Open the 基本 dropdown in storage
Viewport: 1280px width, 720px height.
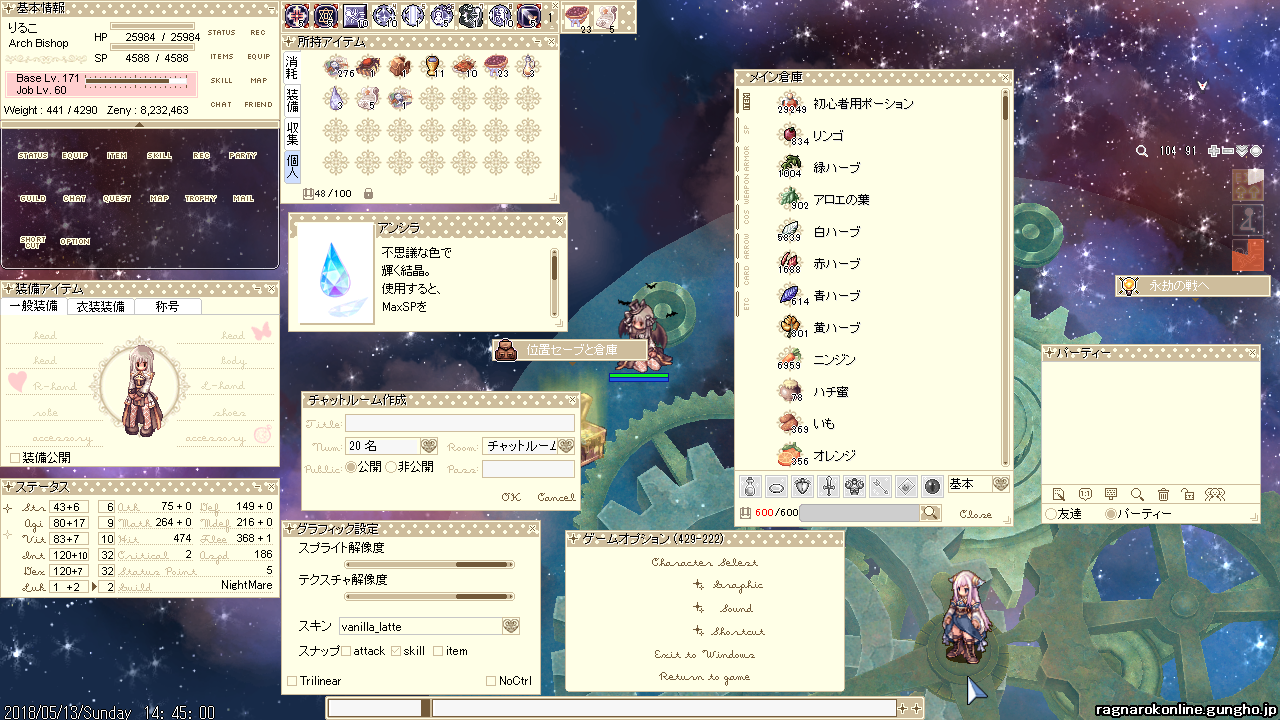[x=1000, y=484]
